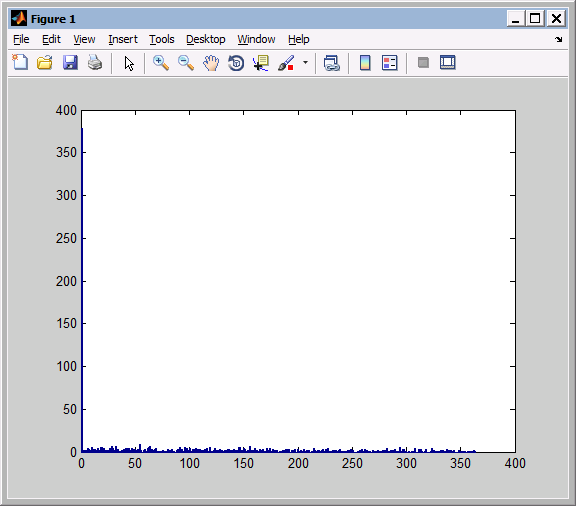Toggle the Data Cursor tool
Viewport: 576px width, 506px height.
click(x=261, y=63)
